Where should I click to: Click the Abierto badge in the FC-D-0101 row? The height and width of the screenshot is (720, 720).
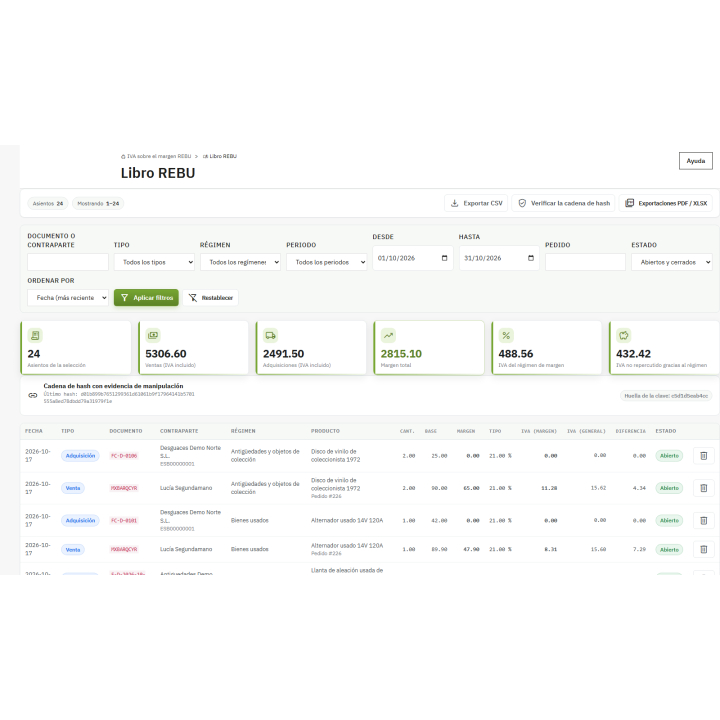click(669, 521)
